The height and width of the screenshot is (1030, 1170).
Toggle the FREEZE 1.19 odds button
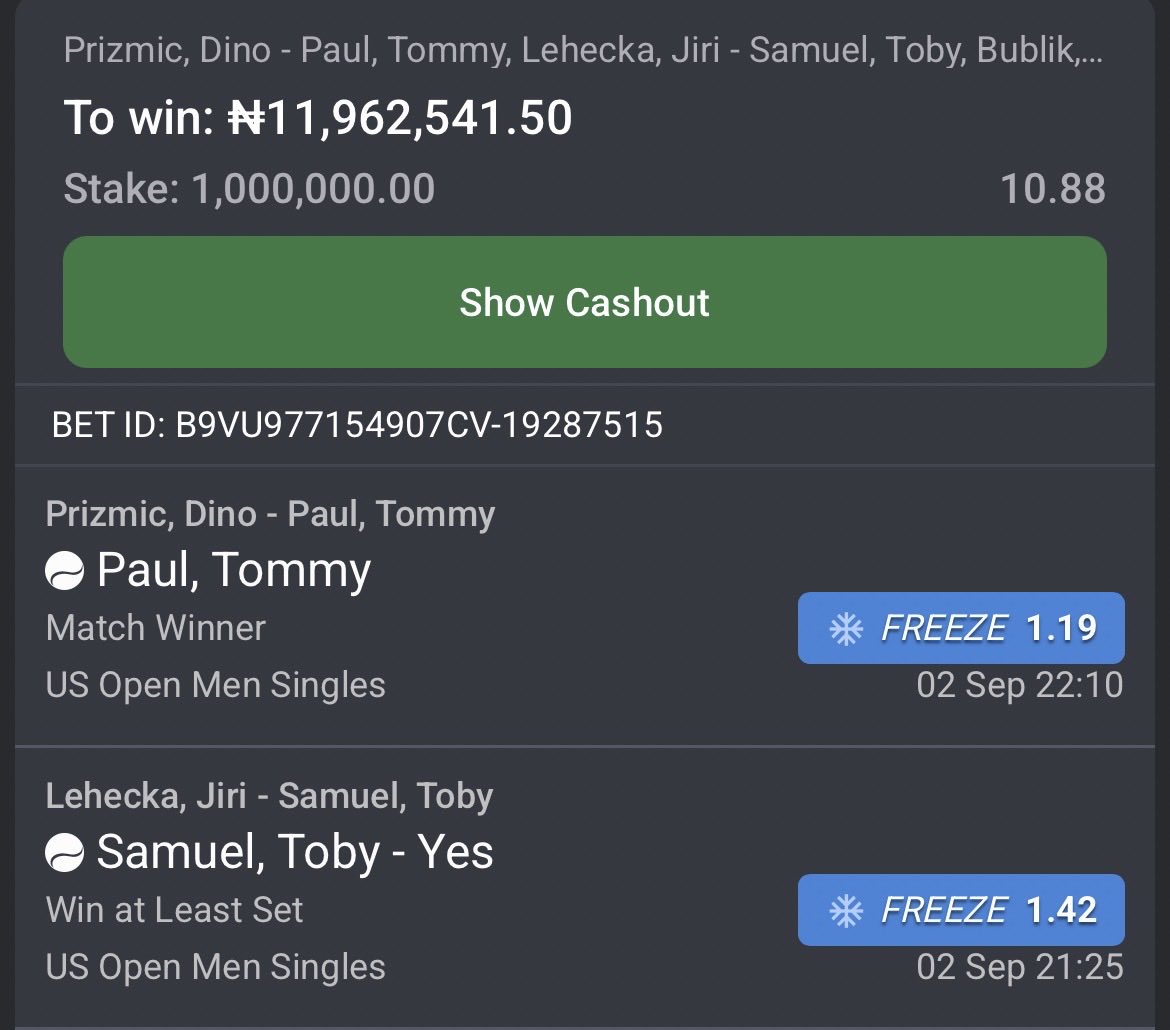pos(961,628)
